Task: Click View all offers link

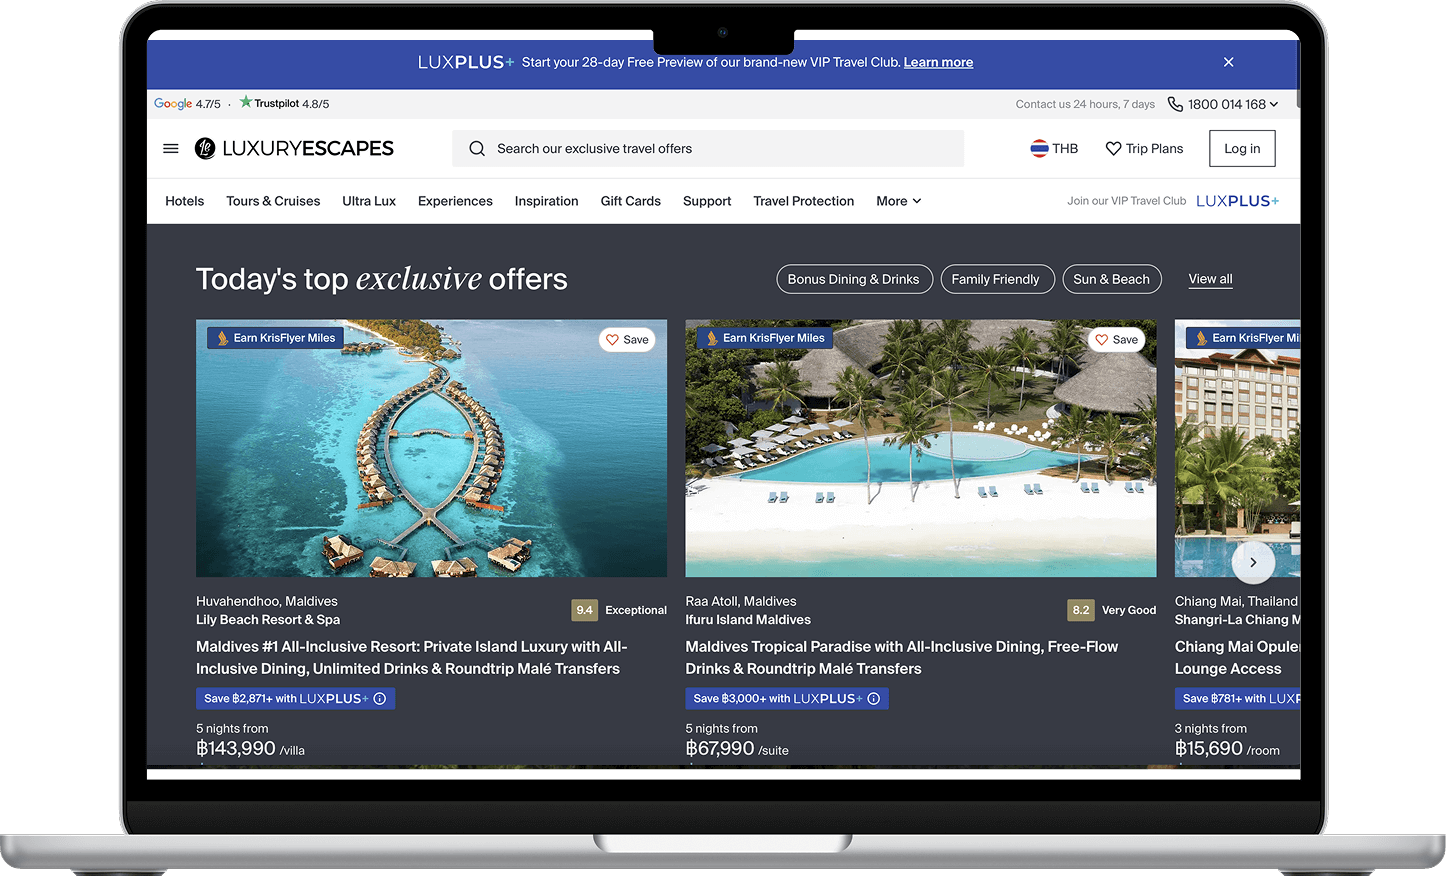Action: pyautogui.click(x=1210, y=279)
